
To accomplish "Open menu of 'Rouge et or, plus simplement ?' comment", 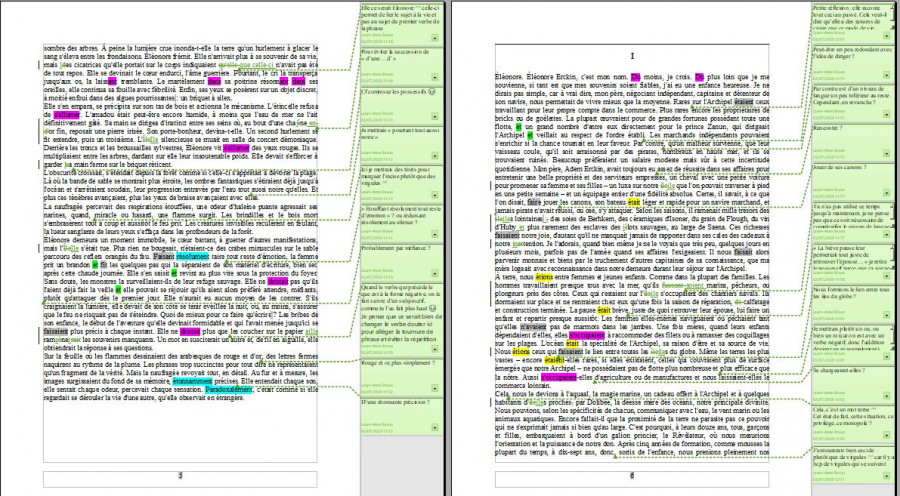I will pos(435,388).
